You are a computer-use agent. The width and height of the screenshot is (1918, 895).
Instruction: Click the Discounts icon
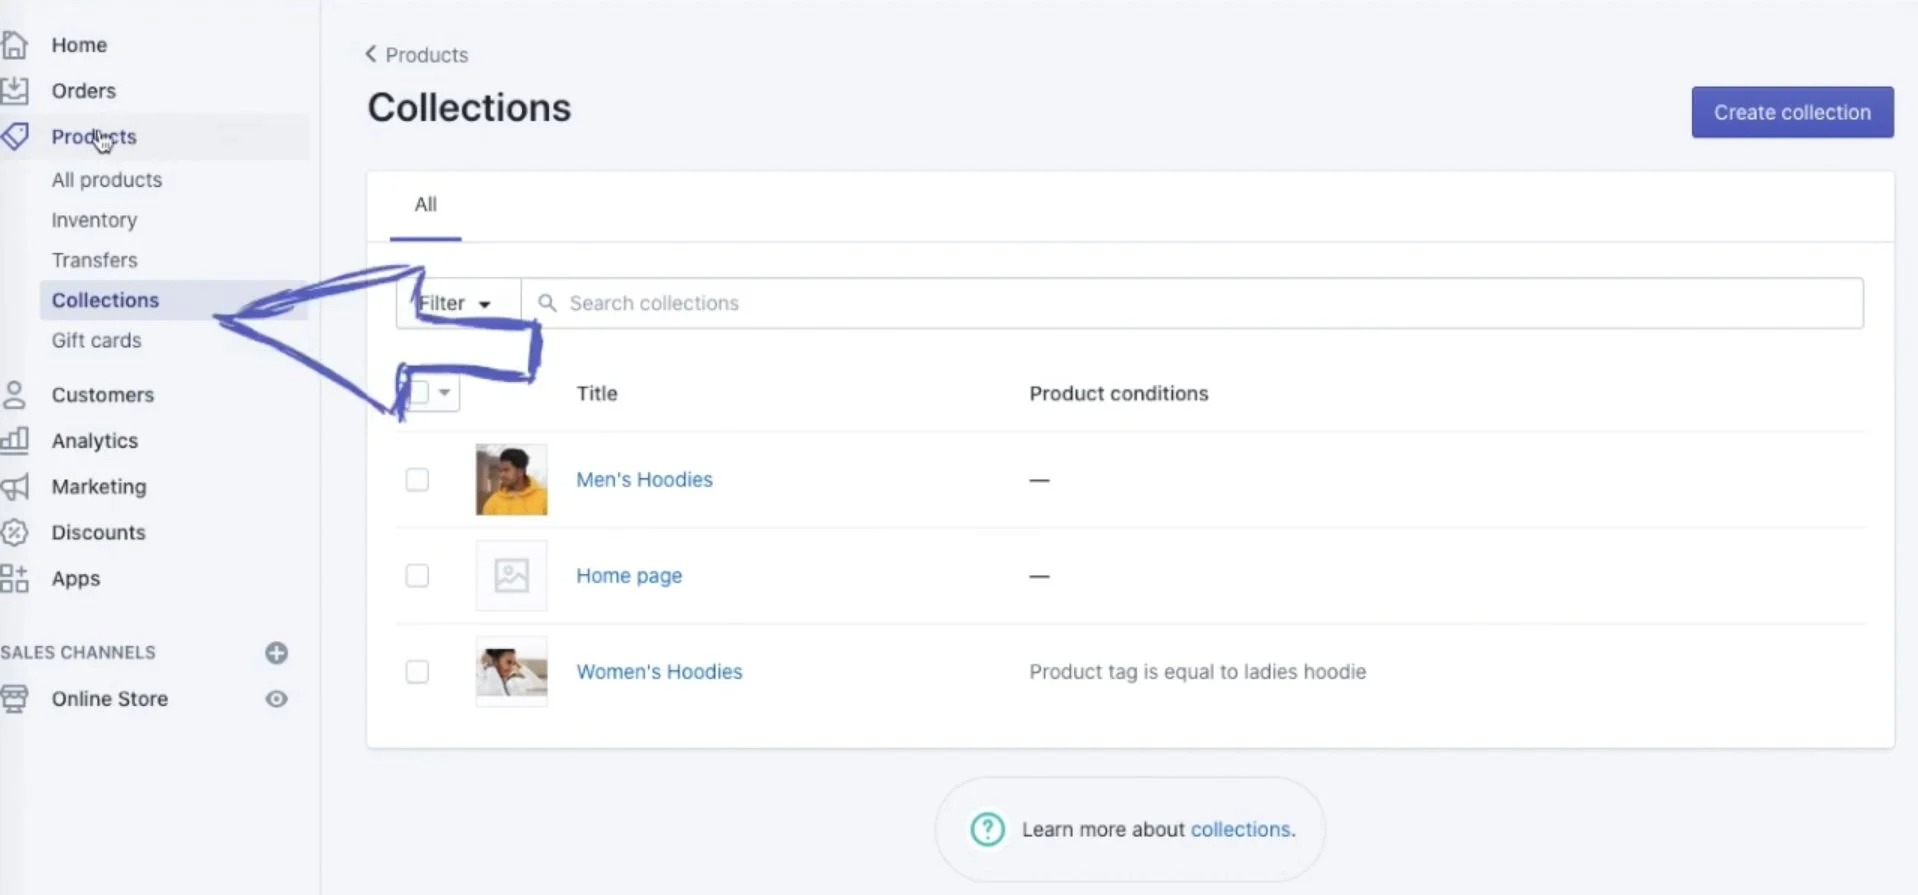click(x=15, y=532)
